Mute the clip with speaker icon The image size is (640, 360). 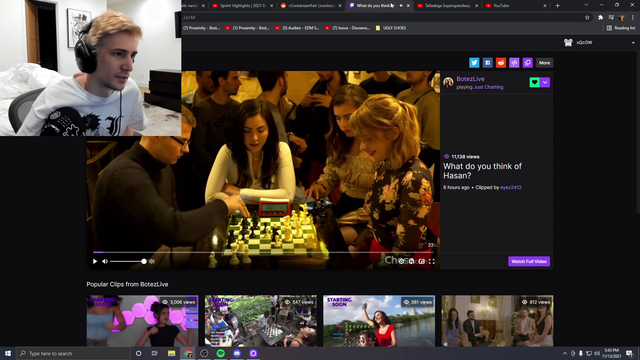105,261
